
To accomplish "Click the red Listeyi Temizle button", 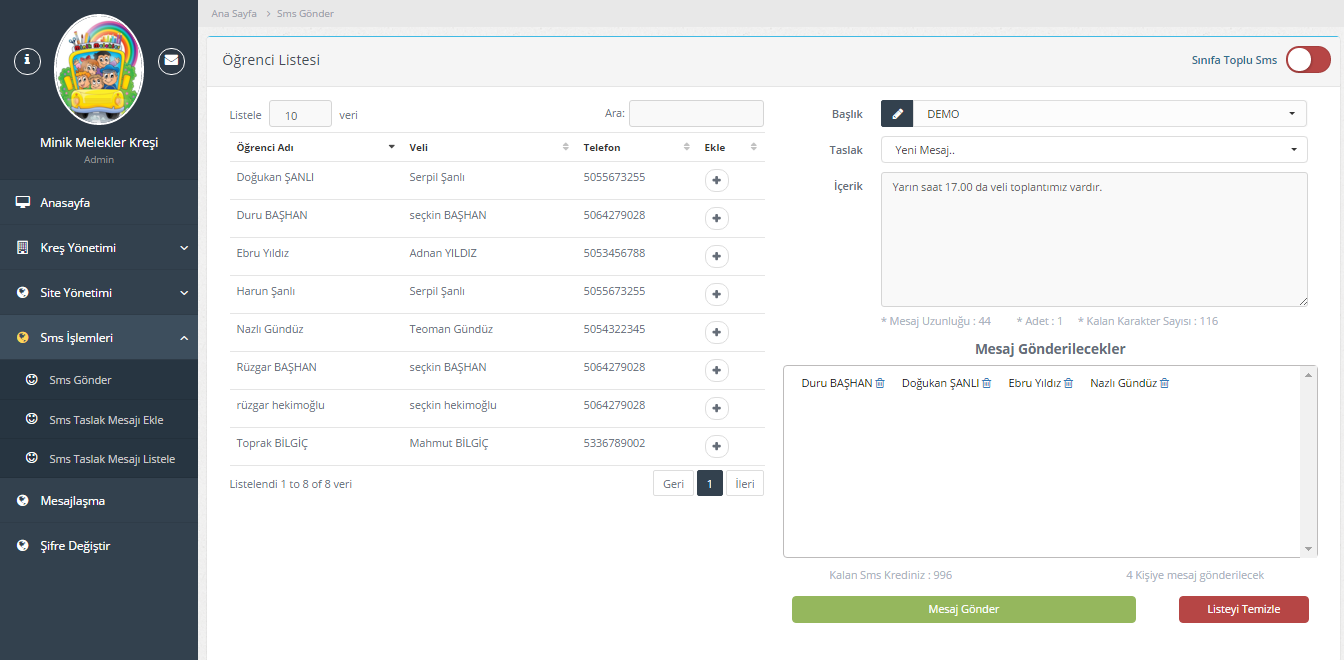I will [1243, 609].
